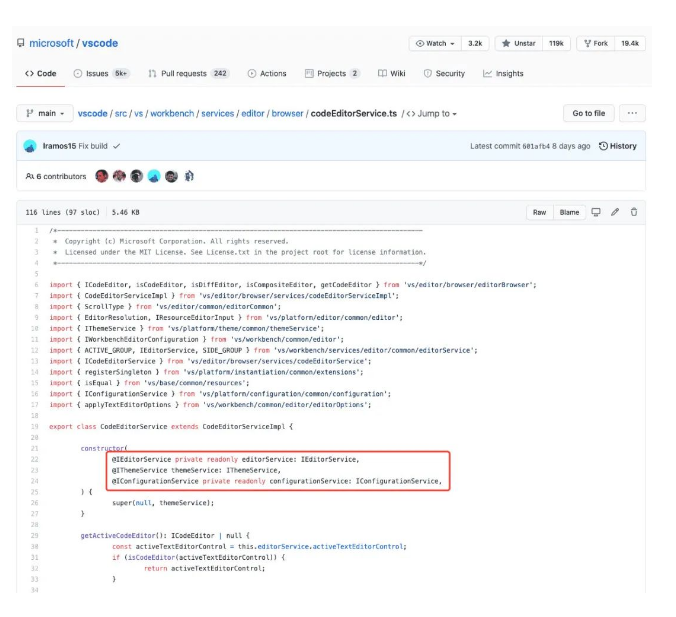Unstar the vscode repository

[520, 44]
